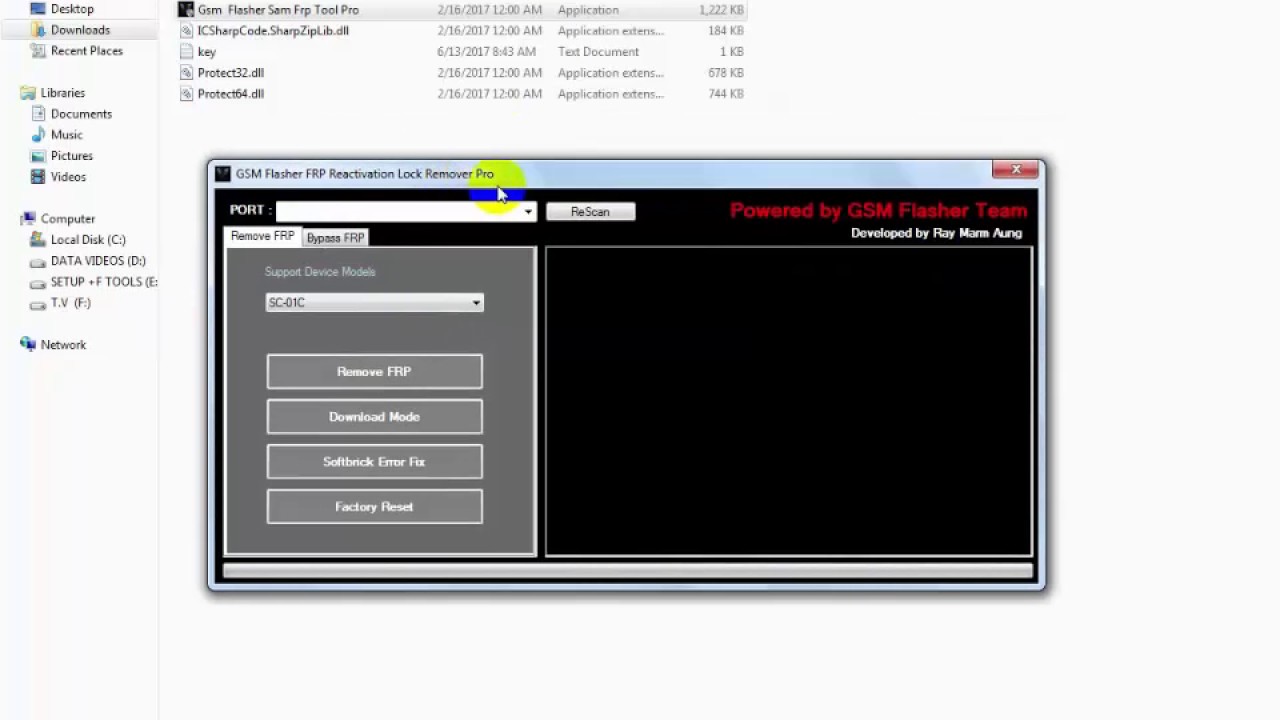Click the key text document icon
The height and width of the screenshot is (720, 1280).
click(186, 52)
